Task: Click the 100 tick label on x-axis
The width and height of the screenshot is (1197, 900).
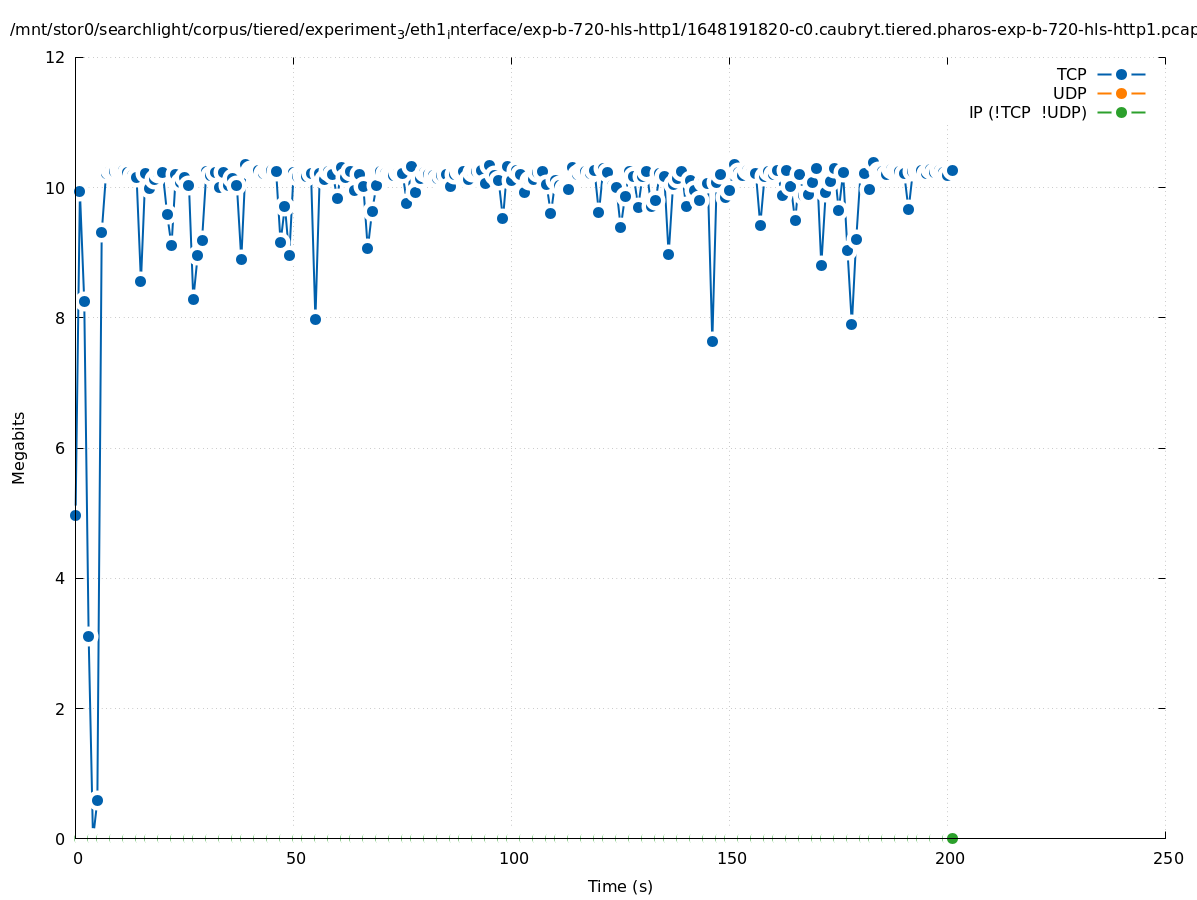Action: [x=513, y=858]
